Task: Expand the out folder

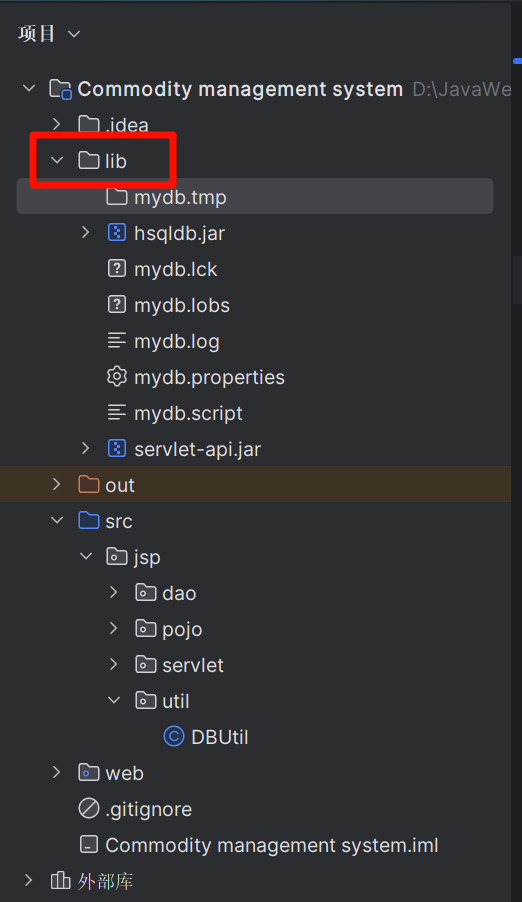Action: 56,484
